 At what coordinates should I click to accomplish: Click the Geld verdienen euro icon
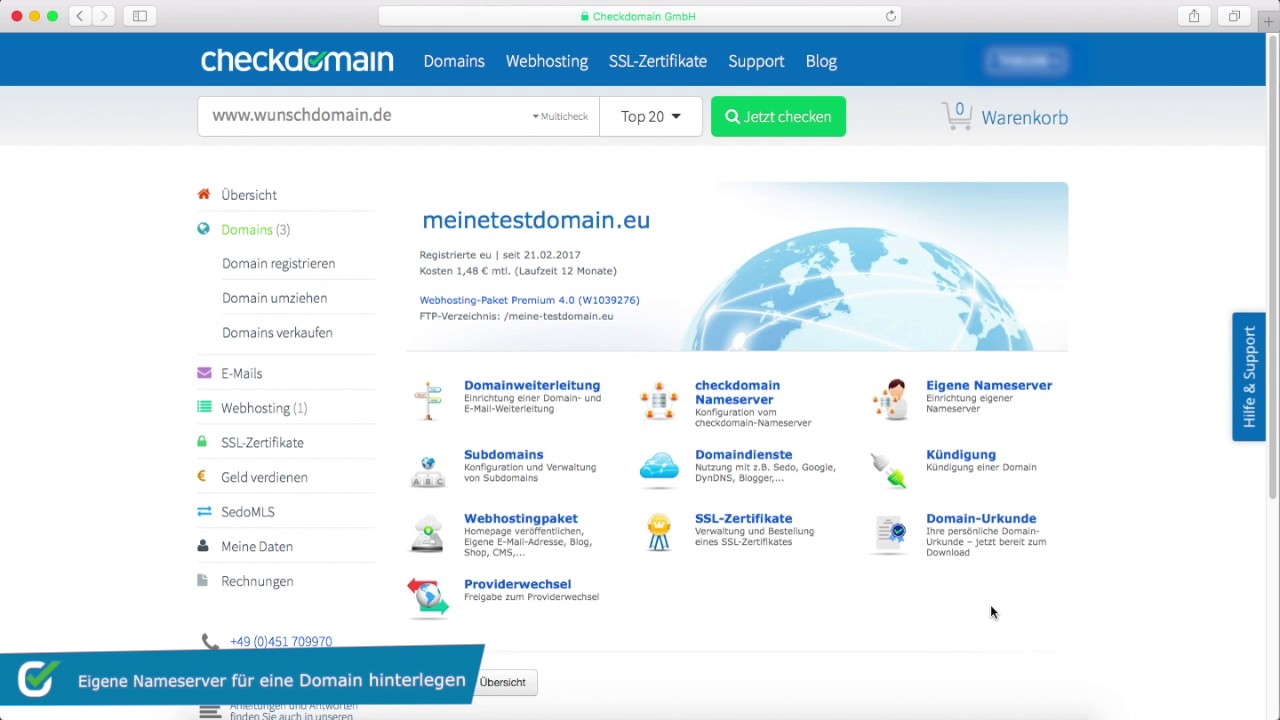(202, 476)
